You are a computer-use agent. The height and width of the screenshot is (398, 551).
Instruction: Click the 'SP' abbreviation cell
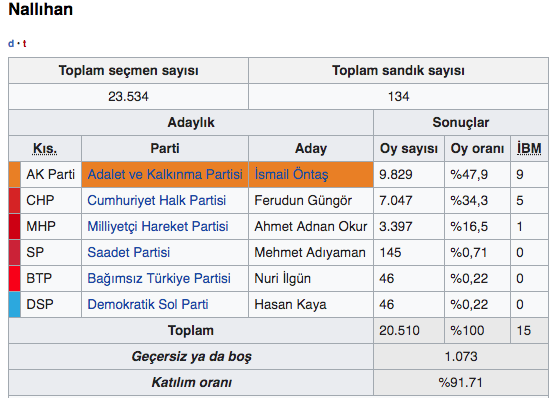click(51, 252)
